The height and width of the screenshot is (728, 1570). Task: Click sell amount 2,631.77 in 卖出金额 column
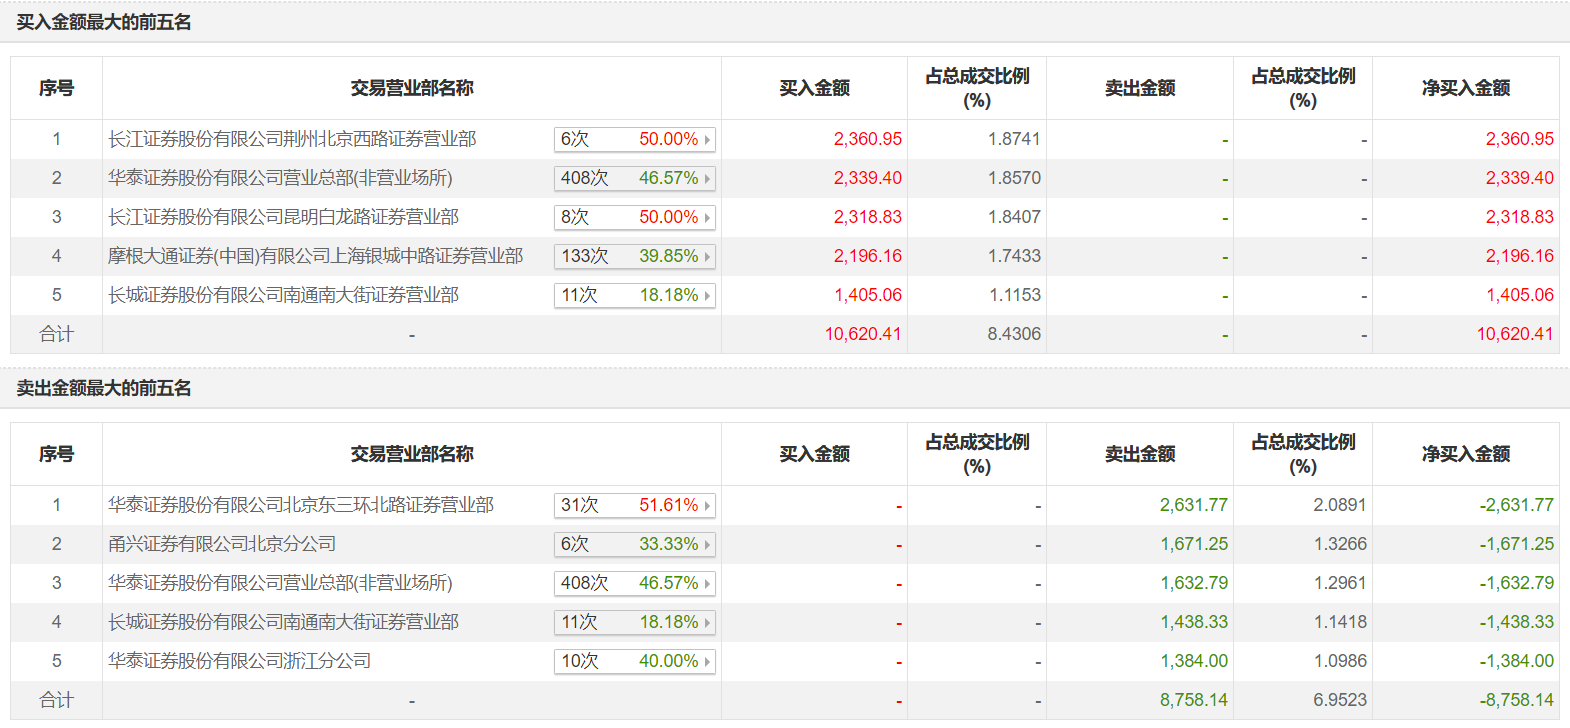tap(1193, 505)
